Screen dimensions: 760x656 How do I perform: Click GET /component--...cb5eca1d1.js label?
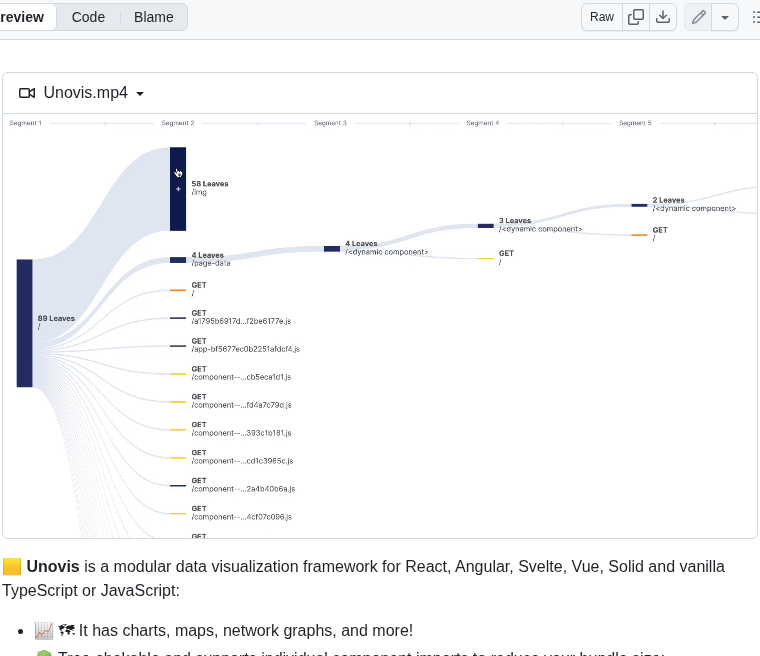click(241, 373)
